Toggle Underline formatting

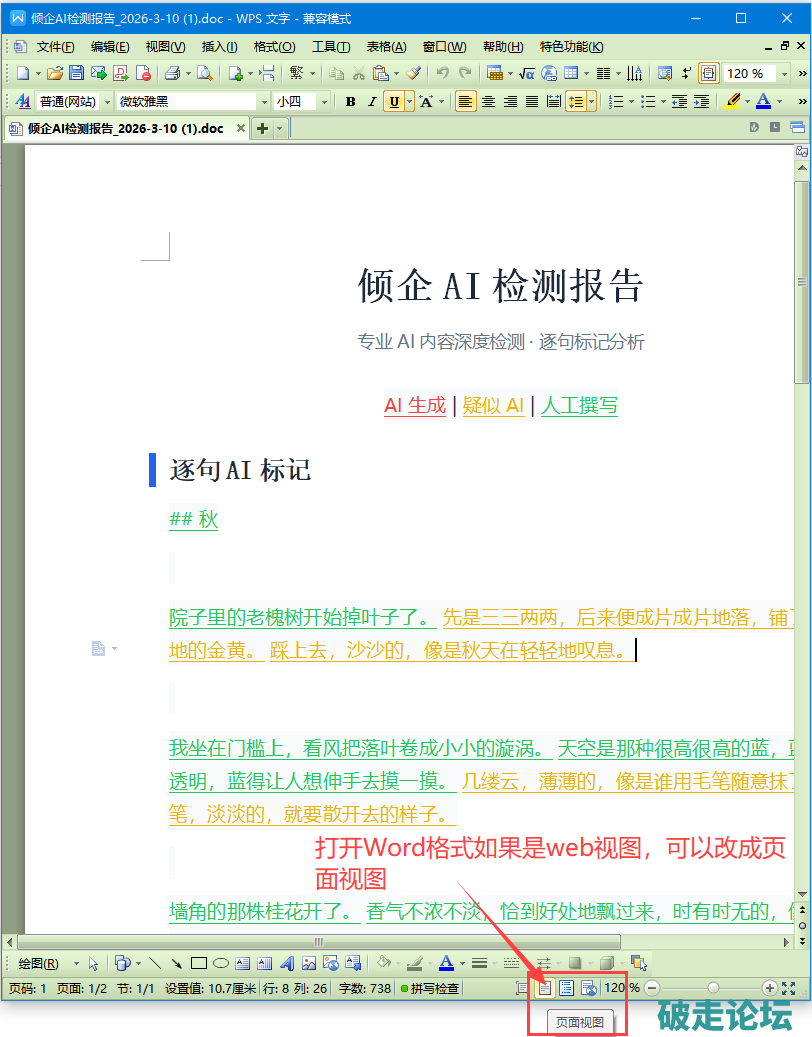point(394,101)
